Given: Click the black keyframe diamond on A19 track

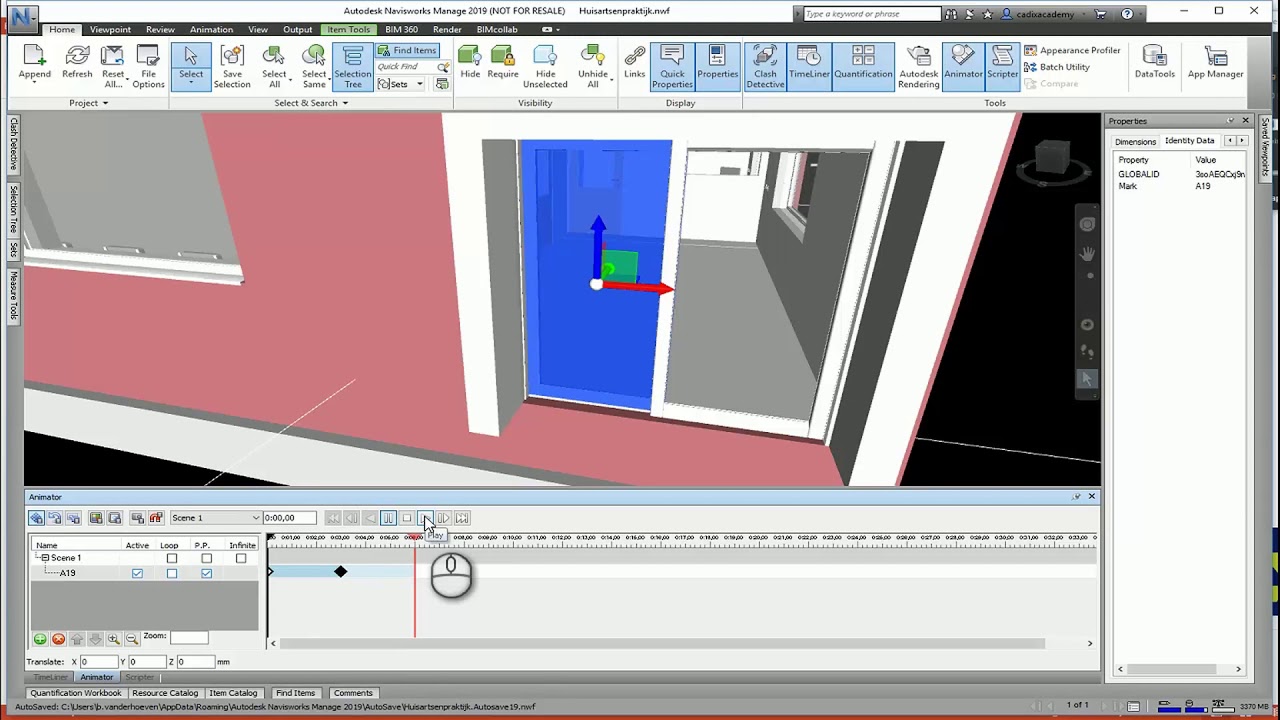Looking at the screenshot, I should [341, 572].
